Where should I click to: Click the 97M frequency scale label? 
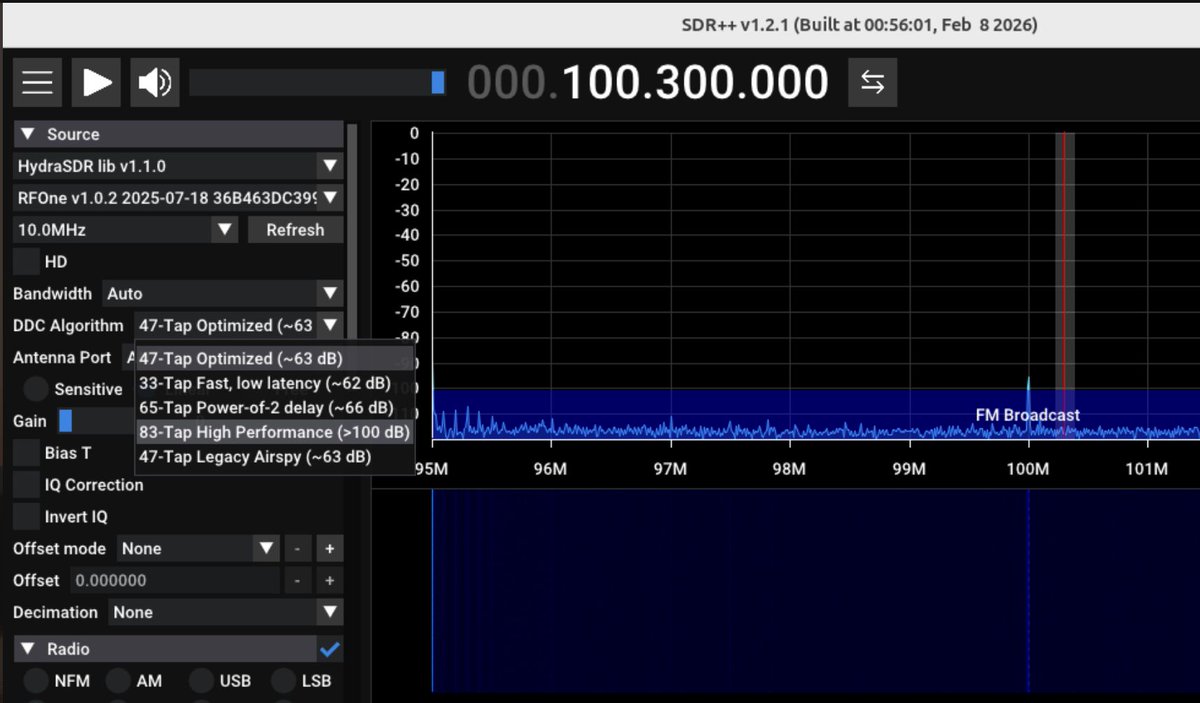click(669, 469)
